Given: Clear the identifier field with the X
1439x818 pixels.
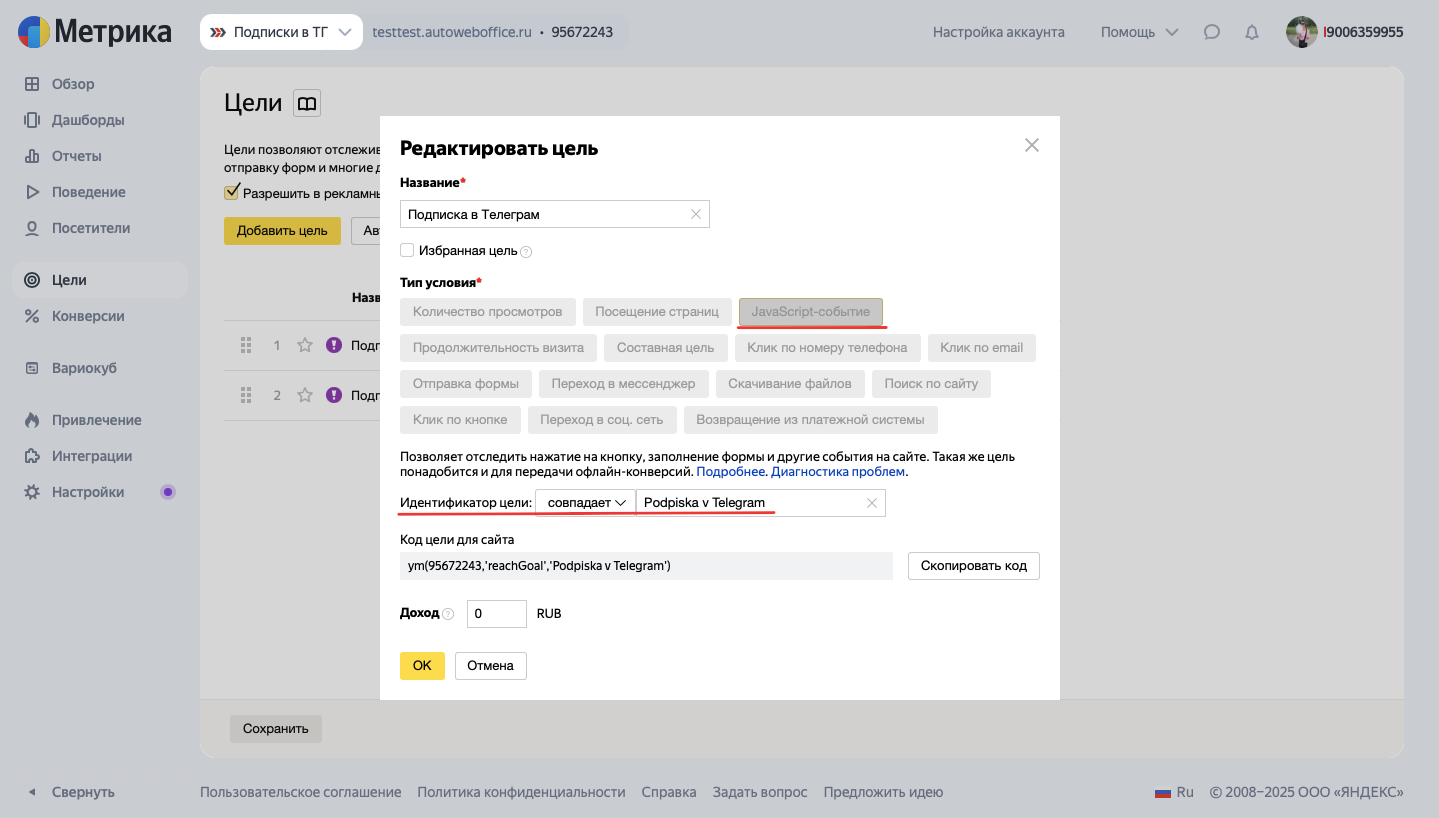Looking at the screenshot, I should click(872, 503).
